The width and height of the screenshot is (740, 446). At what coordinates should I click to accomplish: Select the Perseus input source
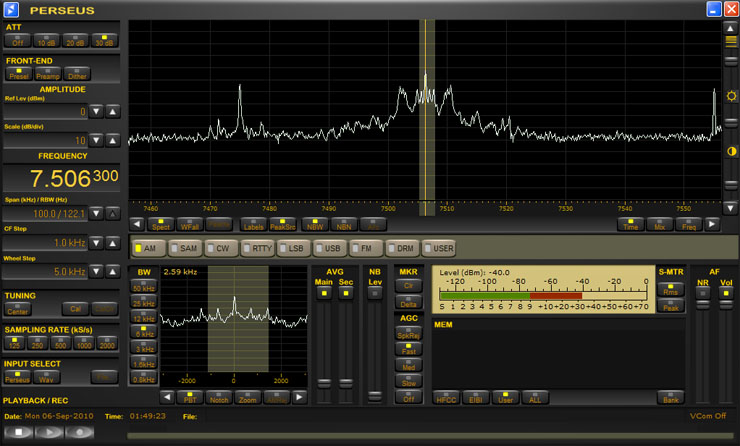(17, 377)
